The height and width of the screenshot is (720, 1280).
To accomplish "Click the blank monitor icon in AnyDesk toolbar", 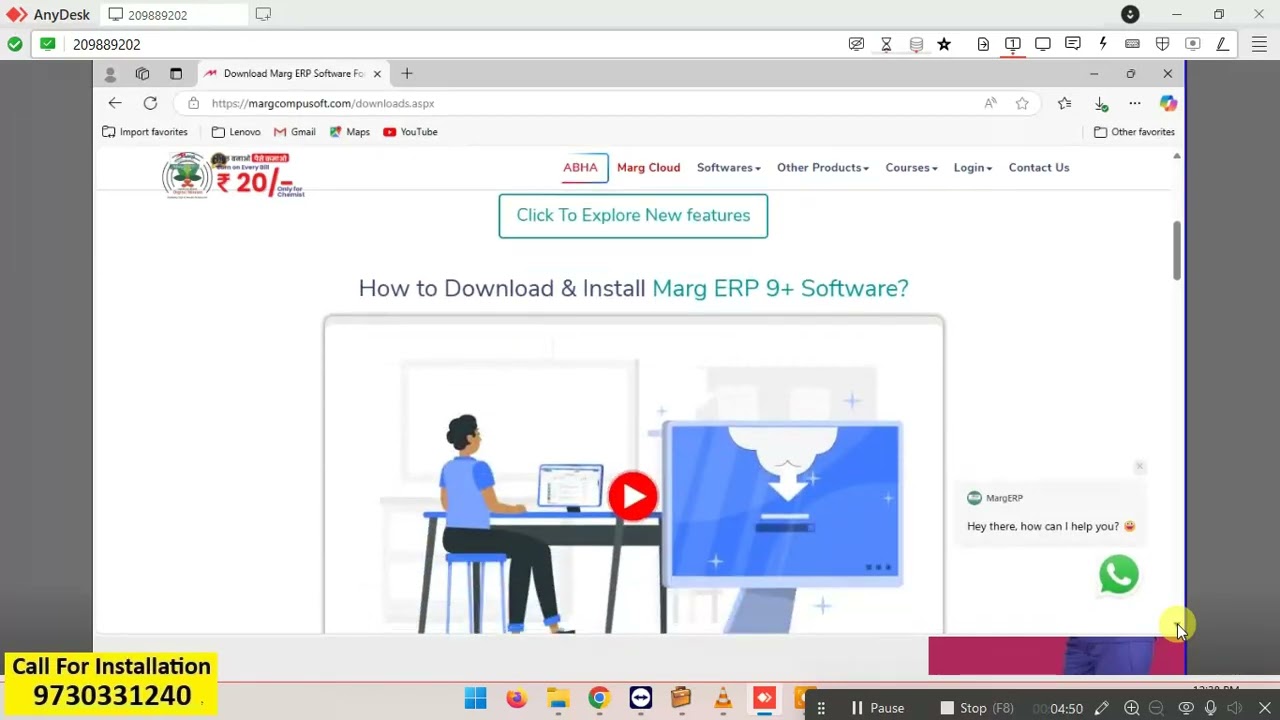I will coord(1043,44).
